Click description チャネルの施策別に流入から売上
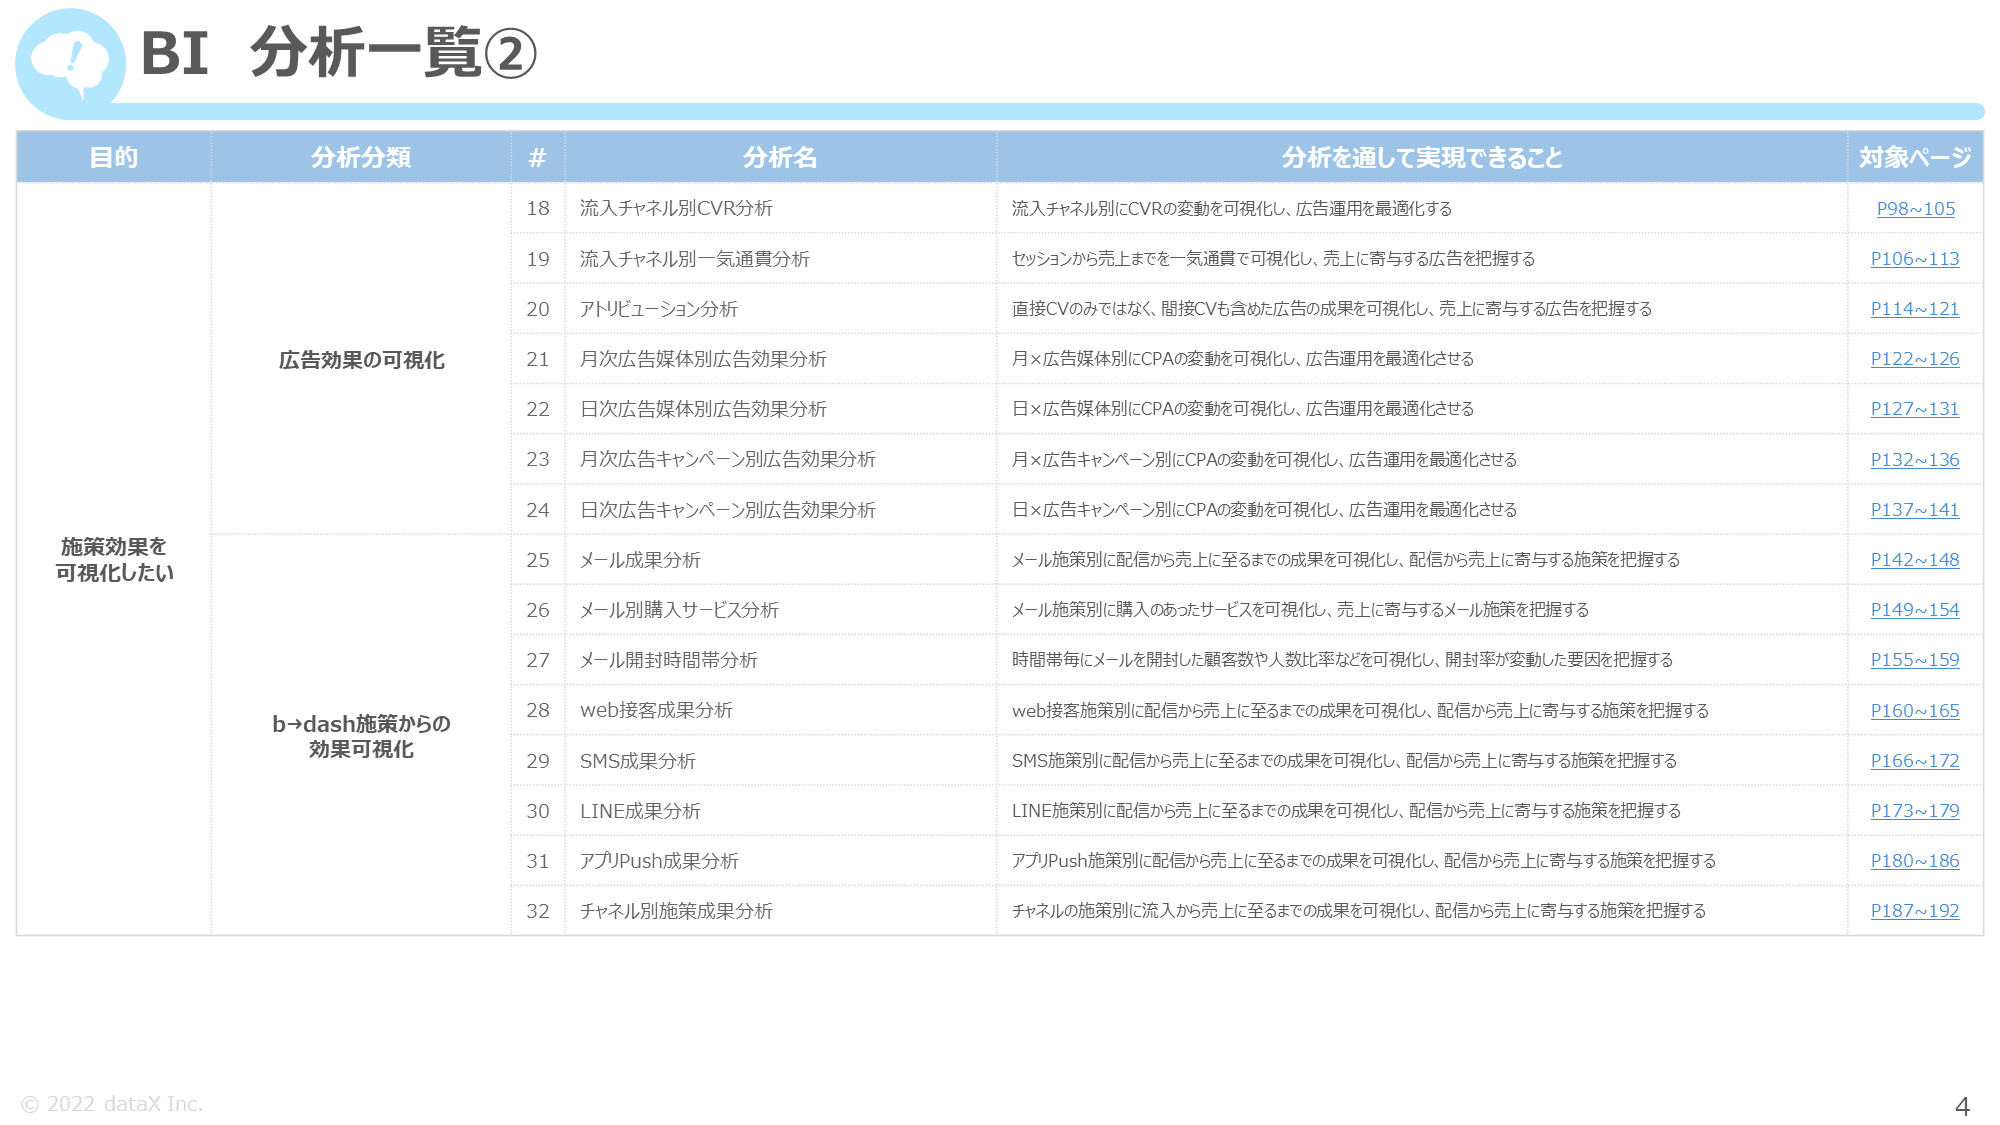This screenshot has height=1125, width=2000. pyautogui.click(x=1359, y=911)
